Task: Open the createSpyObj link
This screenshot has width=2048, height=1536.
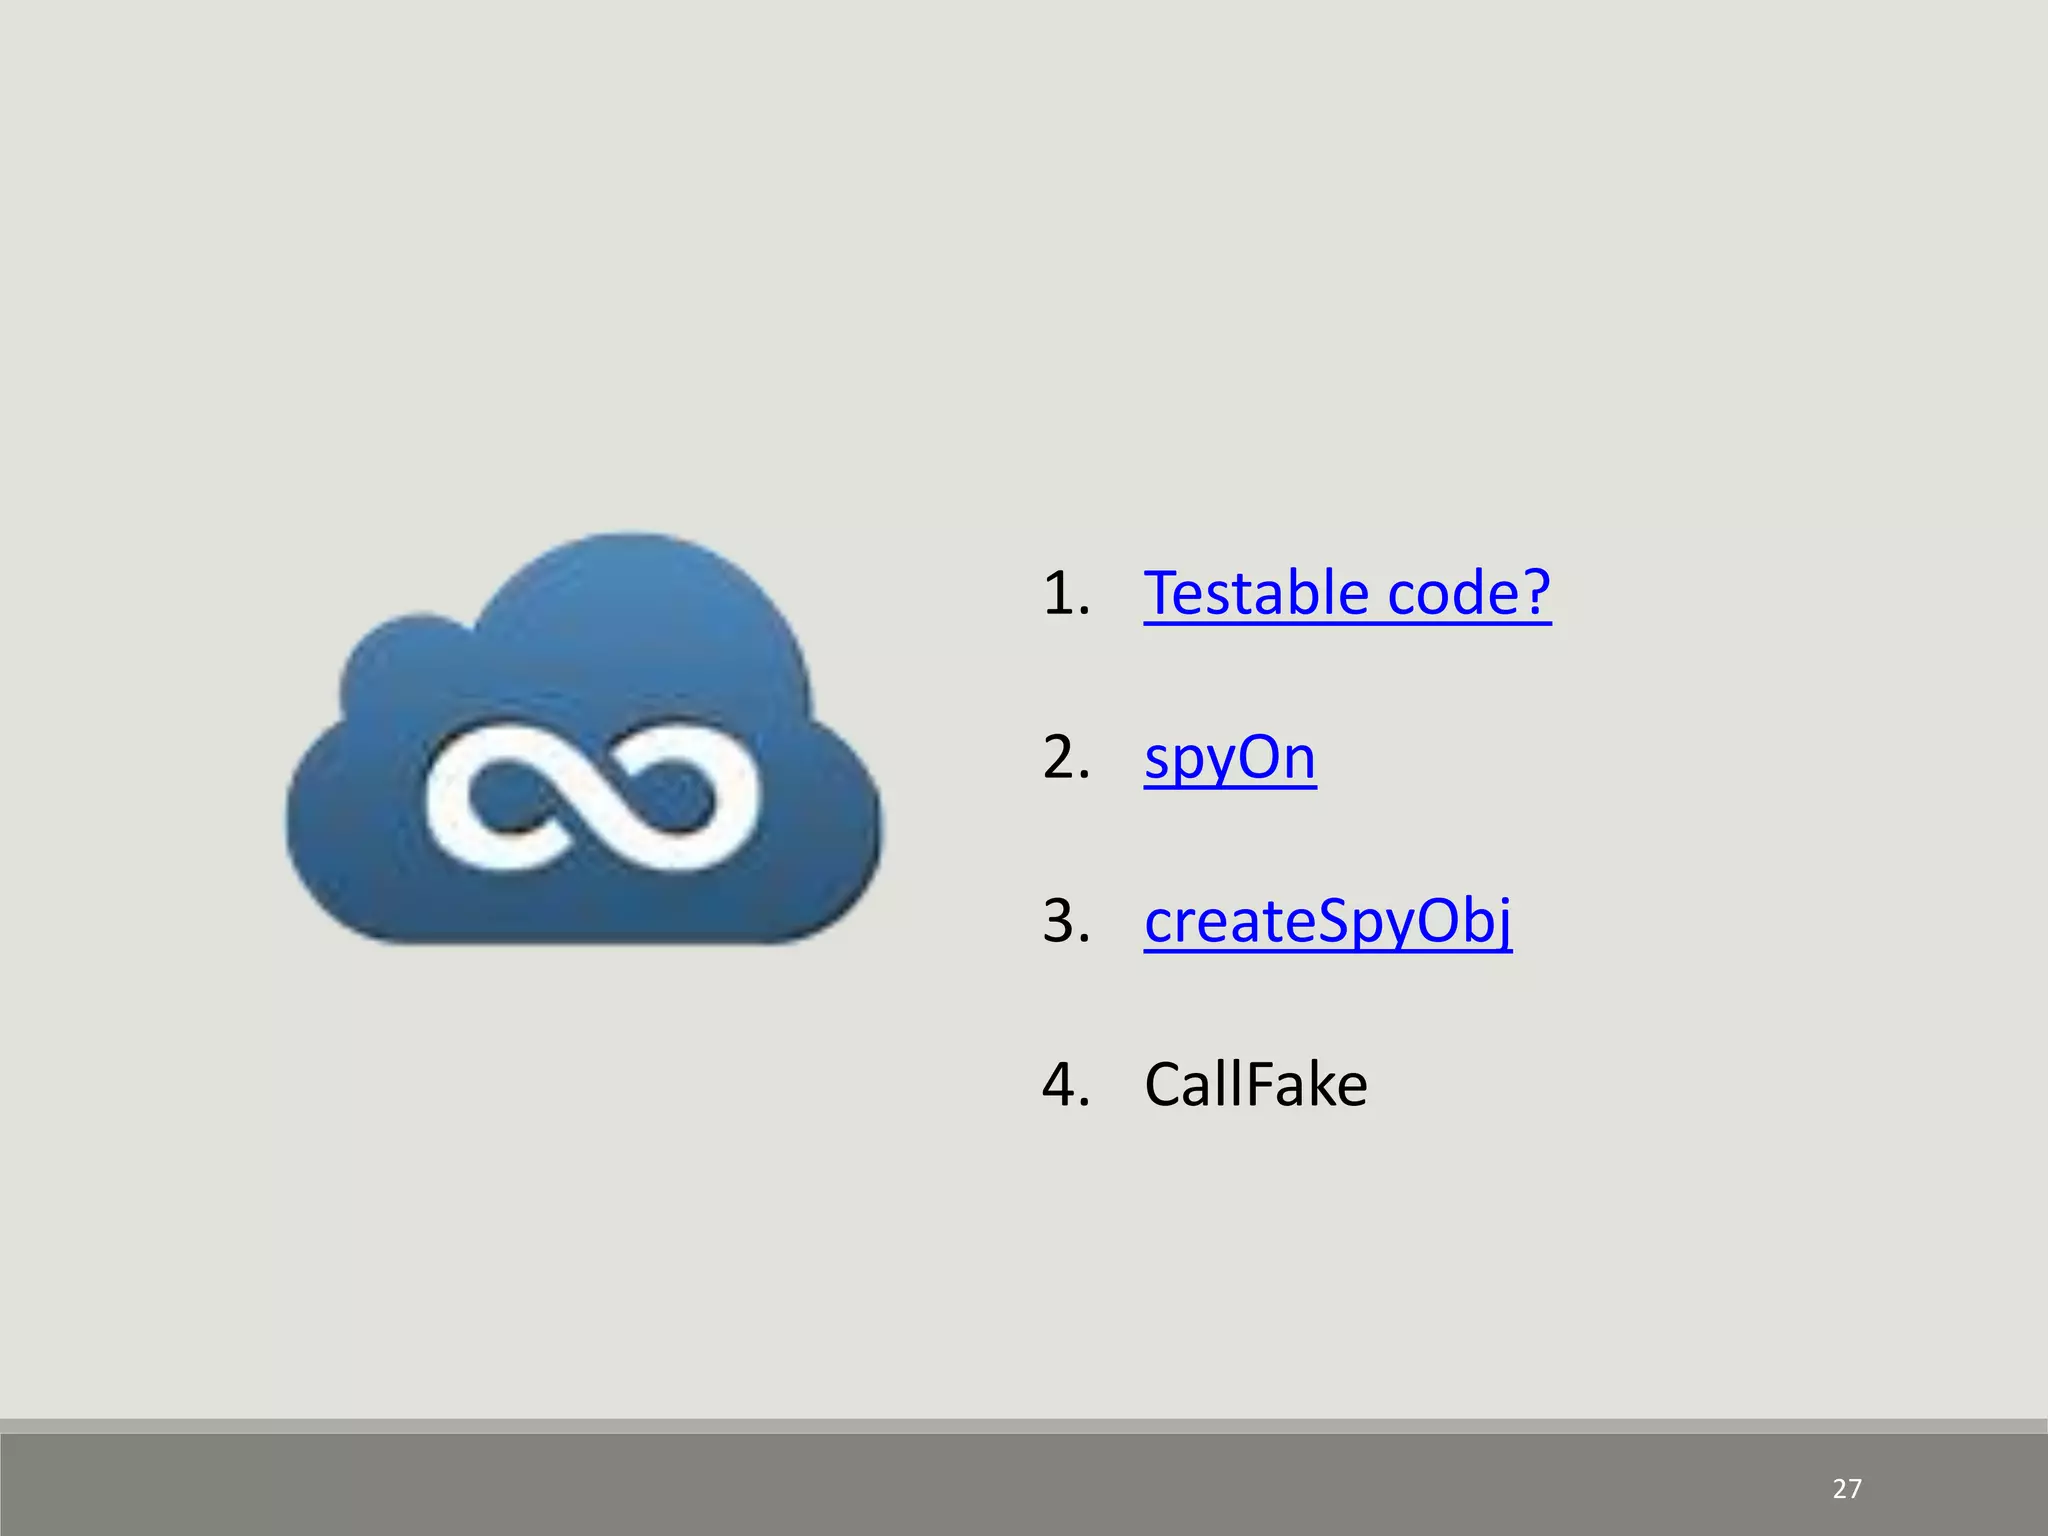Action: coord(1328,922)
